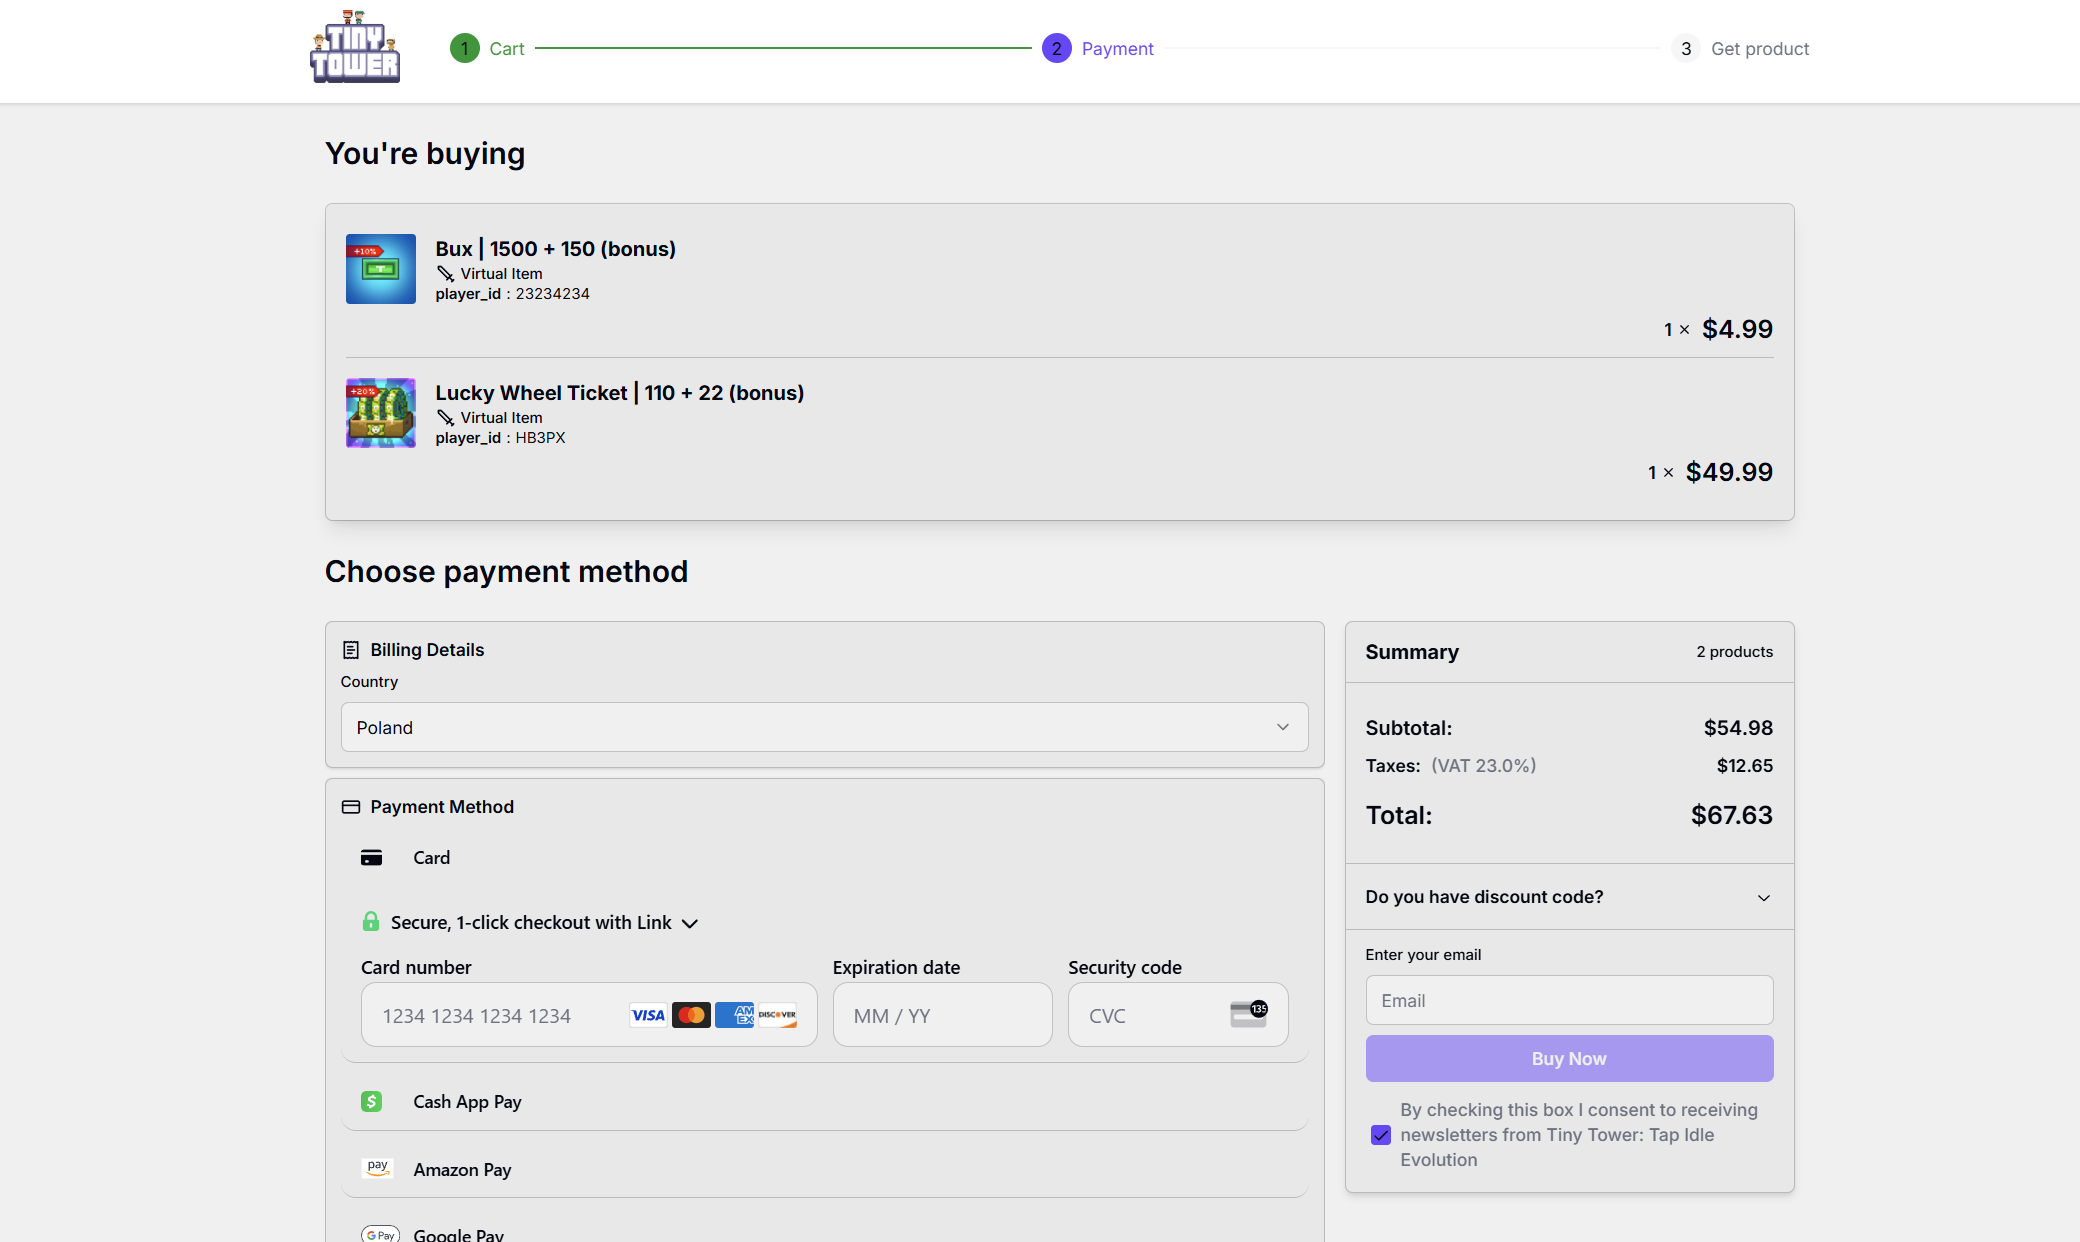Image resolution: width=2080 pixels, height=1242 pixels.
Task: Click the Billing Details document icon
Action: 351,650
